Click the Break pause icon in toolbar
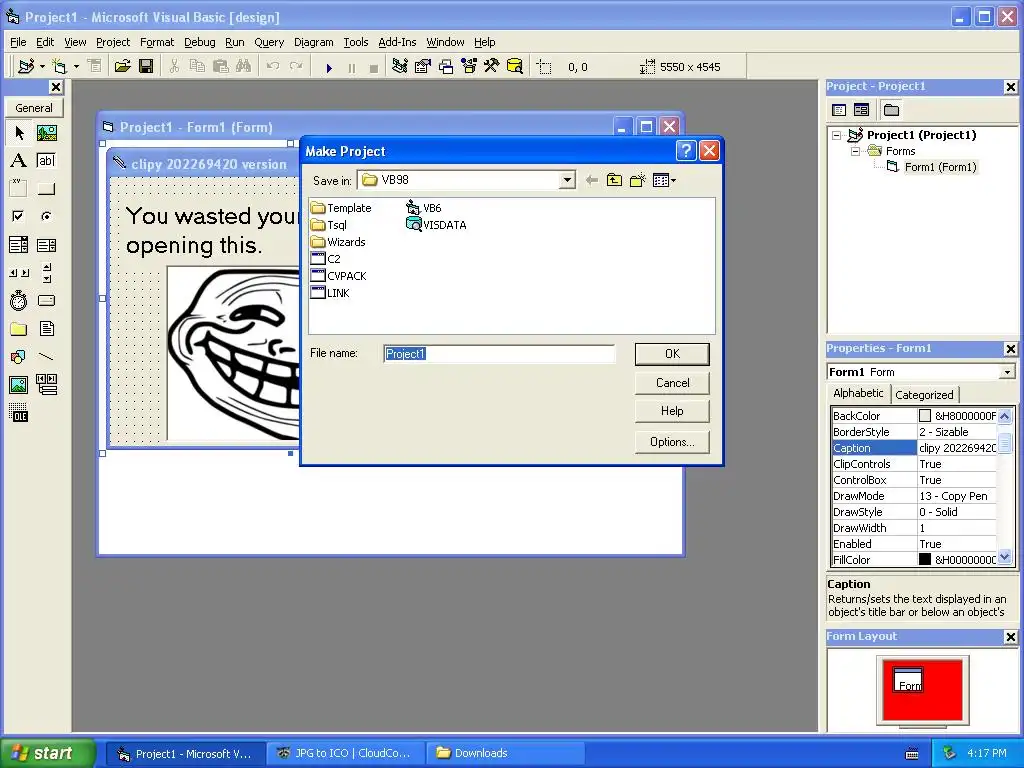Screen dimensions: 1024x768 coord(352,67)
